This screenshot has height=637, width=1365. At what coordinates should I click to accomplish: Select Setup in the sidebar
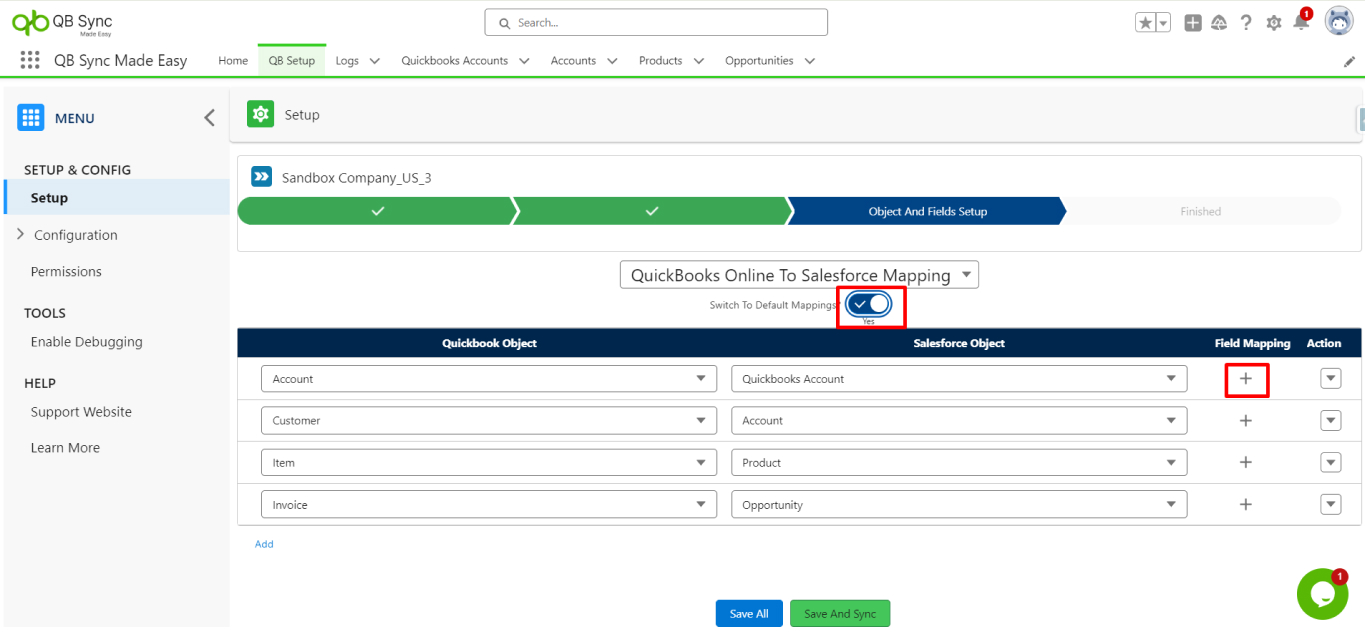coord(117,198)
